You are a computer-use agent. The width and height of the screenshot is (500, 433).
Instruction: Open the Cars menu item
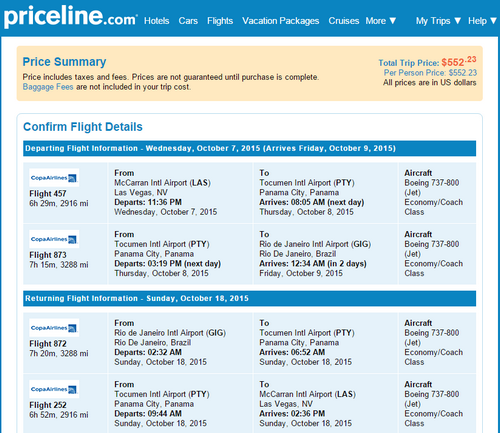[x=188, y=21]
